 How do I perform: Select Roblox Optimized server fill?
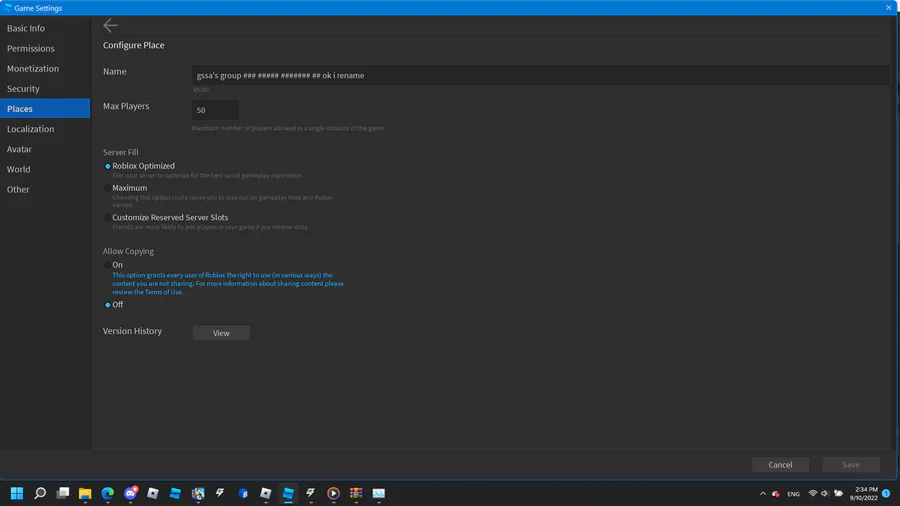(107, 166)
